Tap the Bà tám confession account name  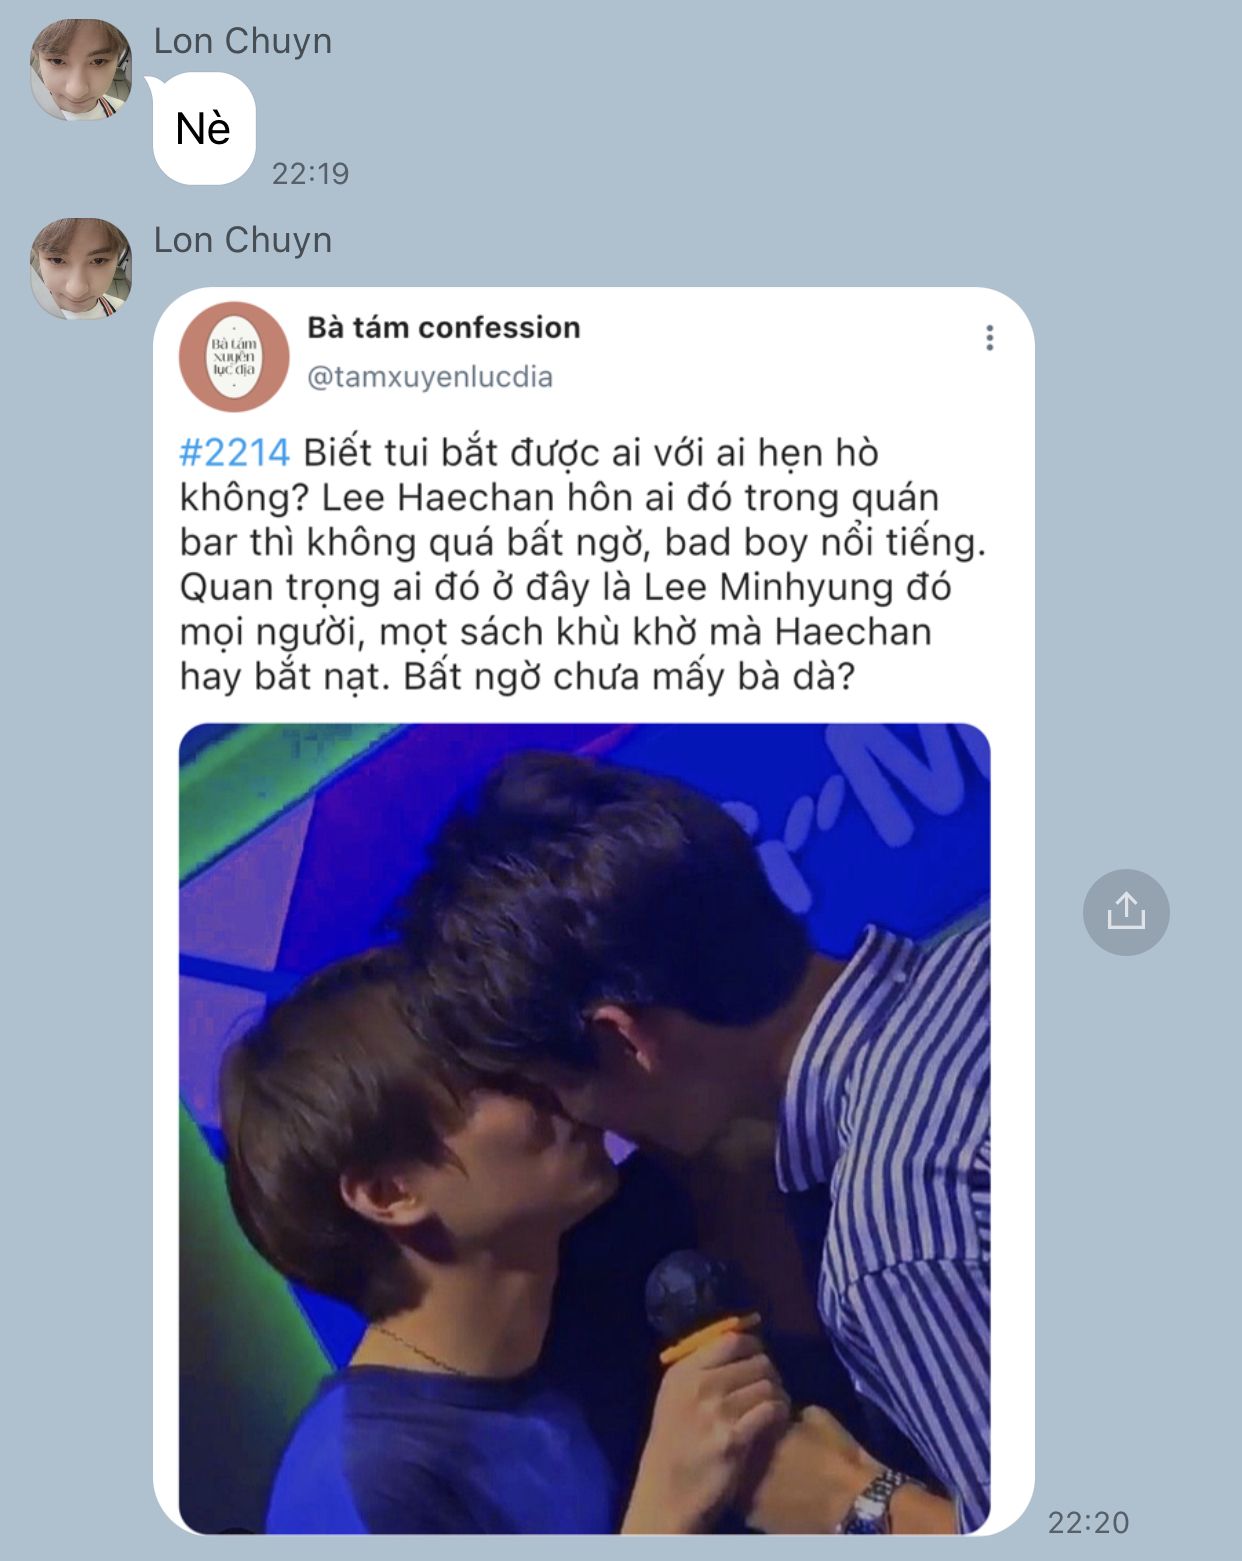443,327
